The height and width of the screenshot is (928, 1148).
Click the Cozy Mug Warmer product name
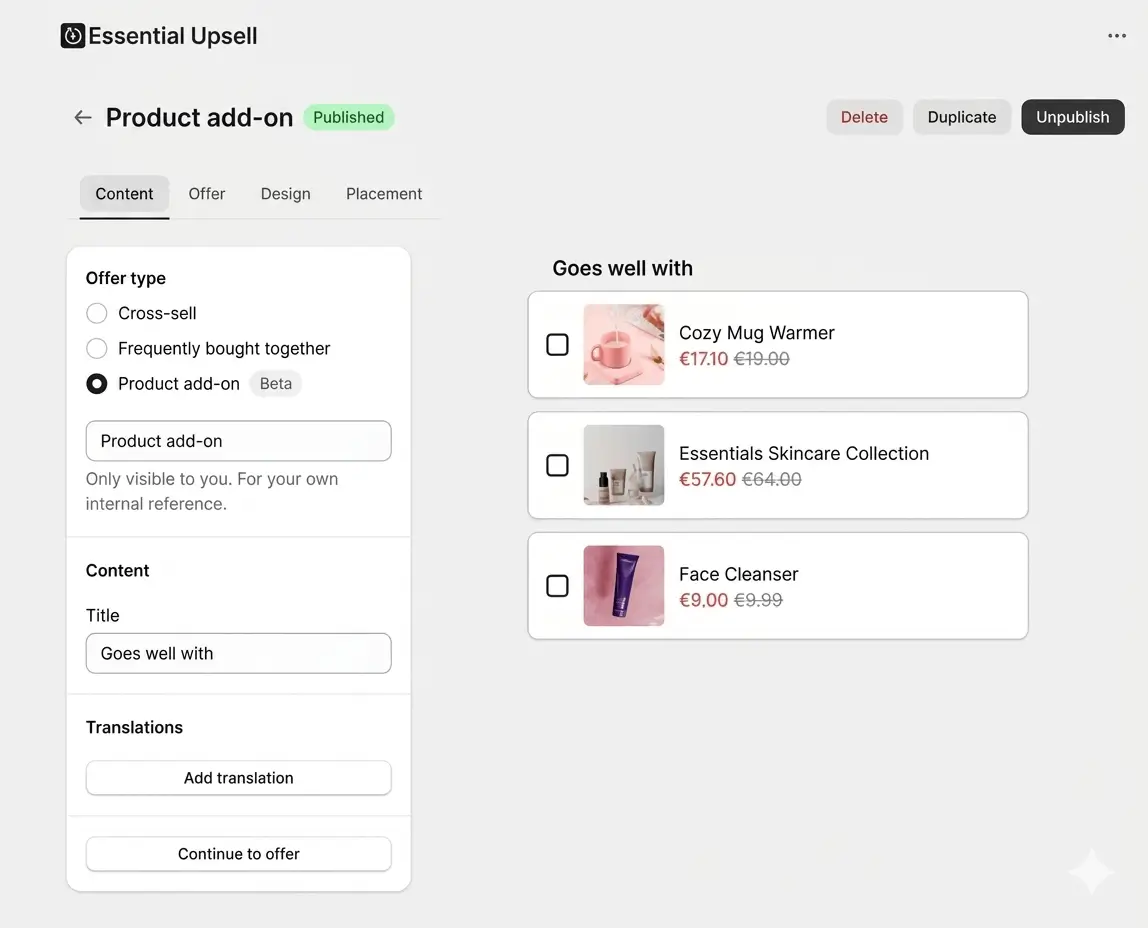[756, 333]
